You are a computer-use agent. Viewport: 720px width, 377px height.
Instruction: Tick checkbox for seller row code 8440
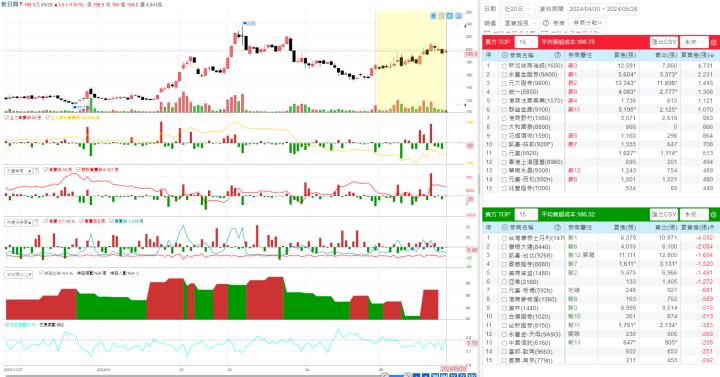pos(504,247)
